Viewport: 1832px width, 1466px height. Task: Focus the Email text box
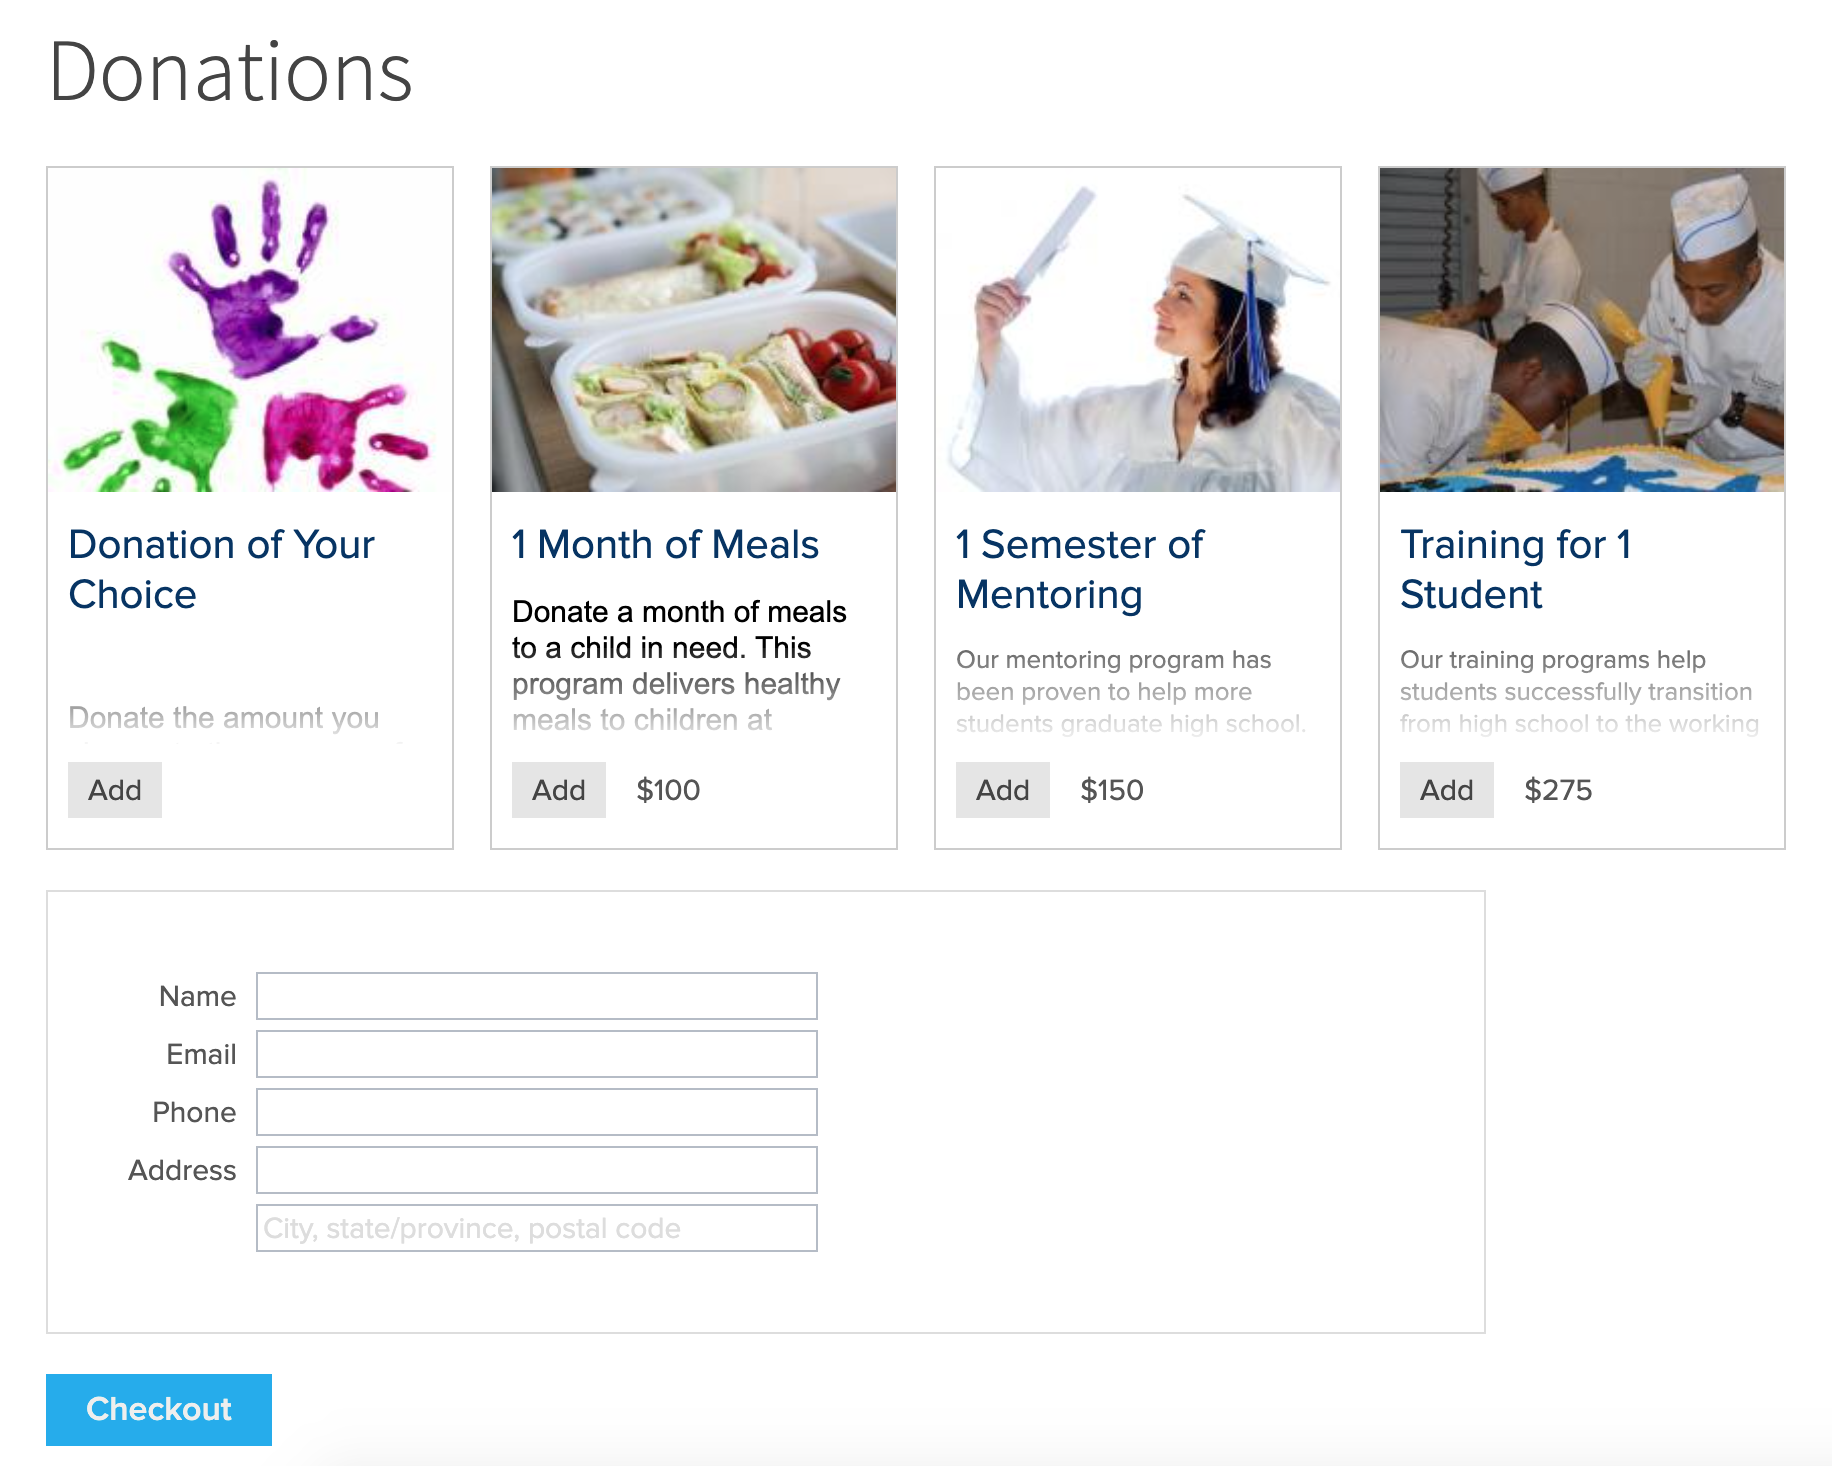[x=537, y=1054]
